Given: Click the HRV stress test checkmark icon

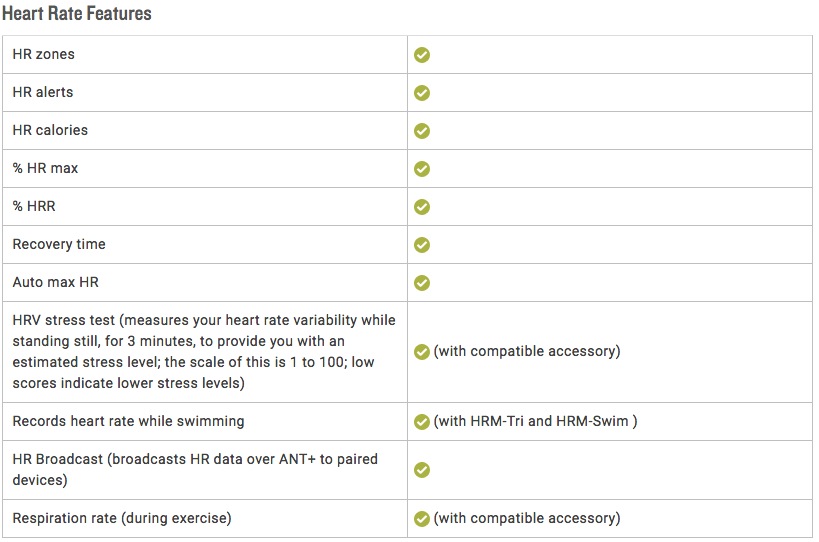Looking at the screenshot, I should point(422,352).
